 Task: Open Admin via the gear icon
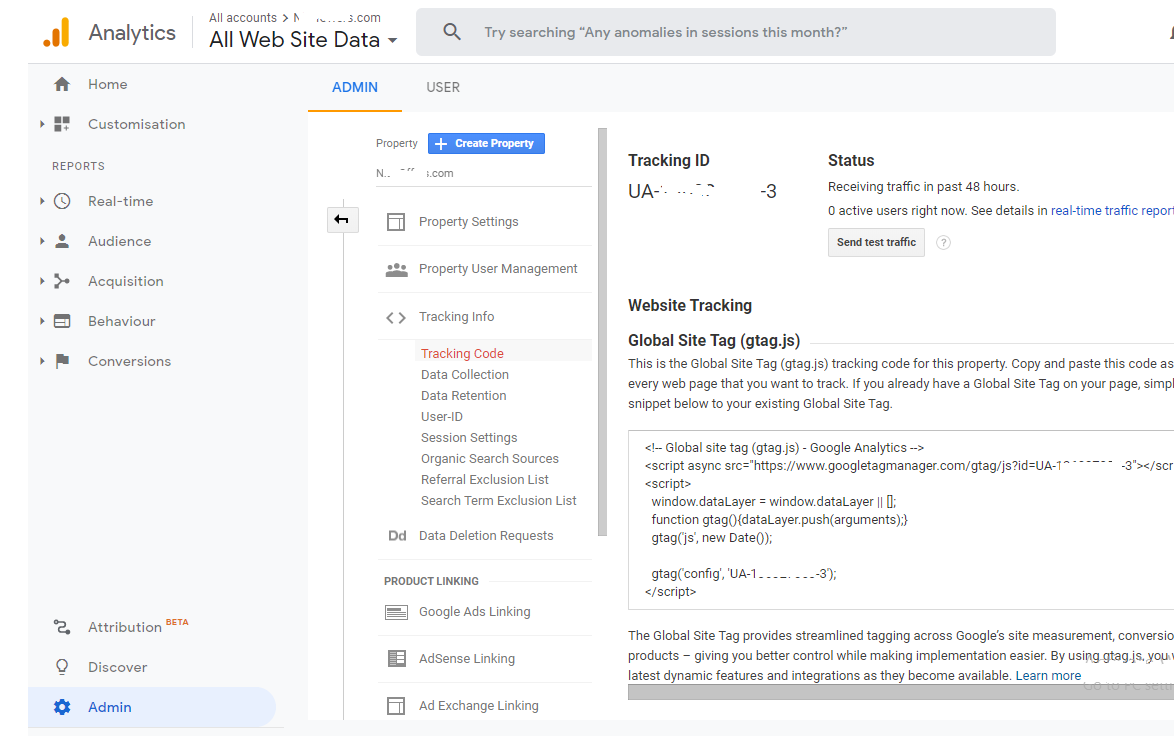tap(62, 707)
